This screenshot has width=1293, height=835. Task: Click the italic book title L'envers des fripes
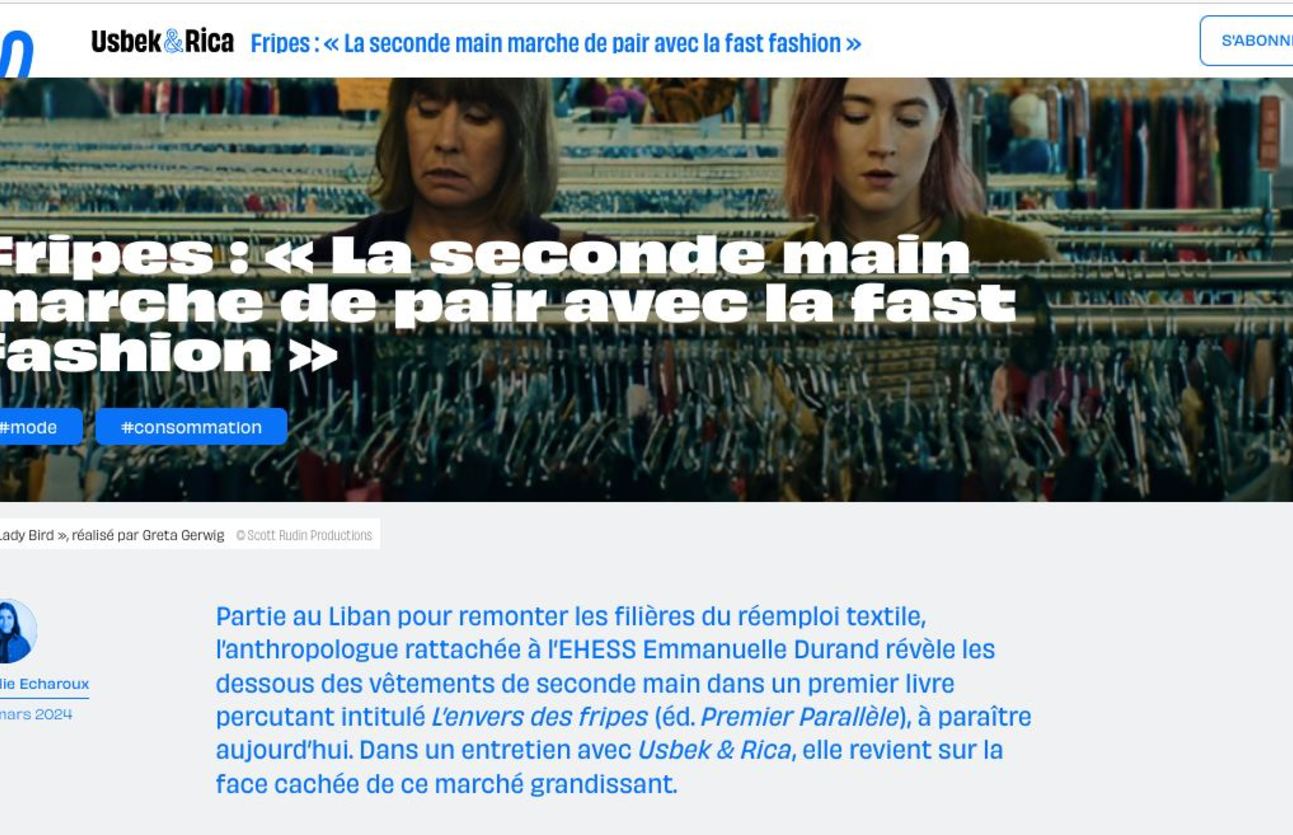[x=539, y=717]
